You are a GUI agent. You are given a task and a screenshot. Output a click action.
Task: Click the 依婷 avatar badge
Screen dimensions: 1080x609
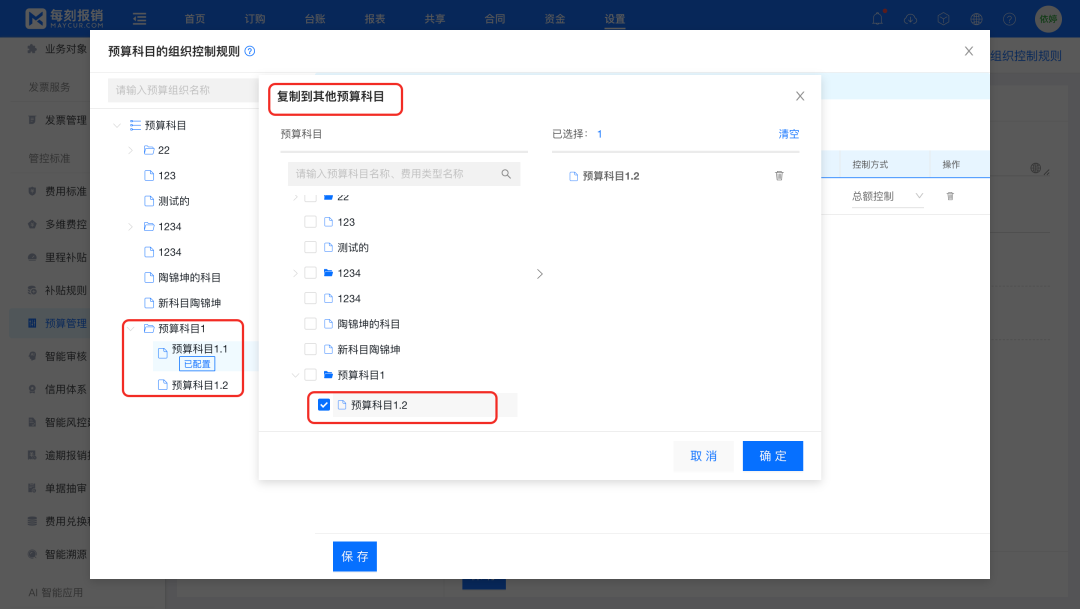tap(1048, 18)
